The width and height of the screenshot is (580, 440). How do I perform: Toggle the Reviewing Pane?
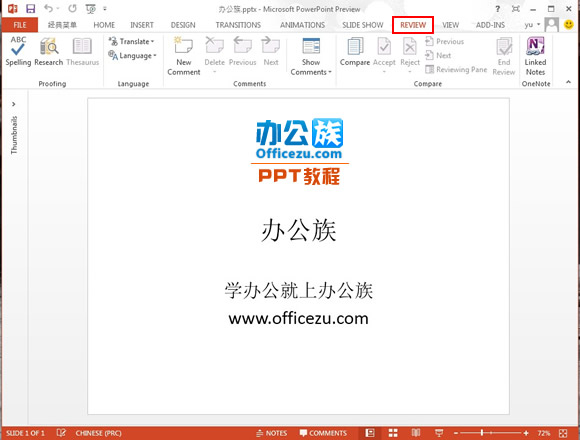(x=456, y=70)
